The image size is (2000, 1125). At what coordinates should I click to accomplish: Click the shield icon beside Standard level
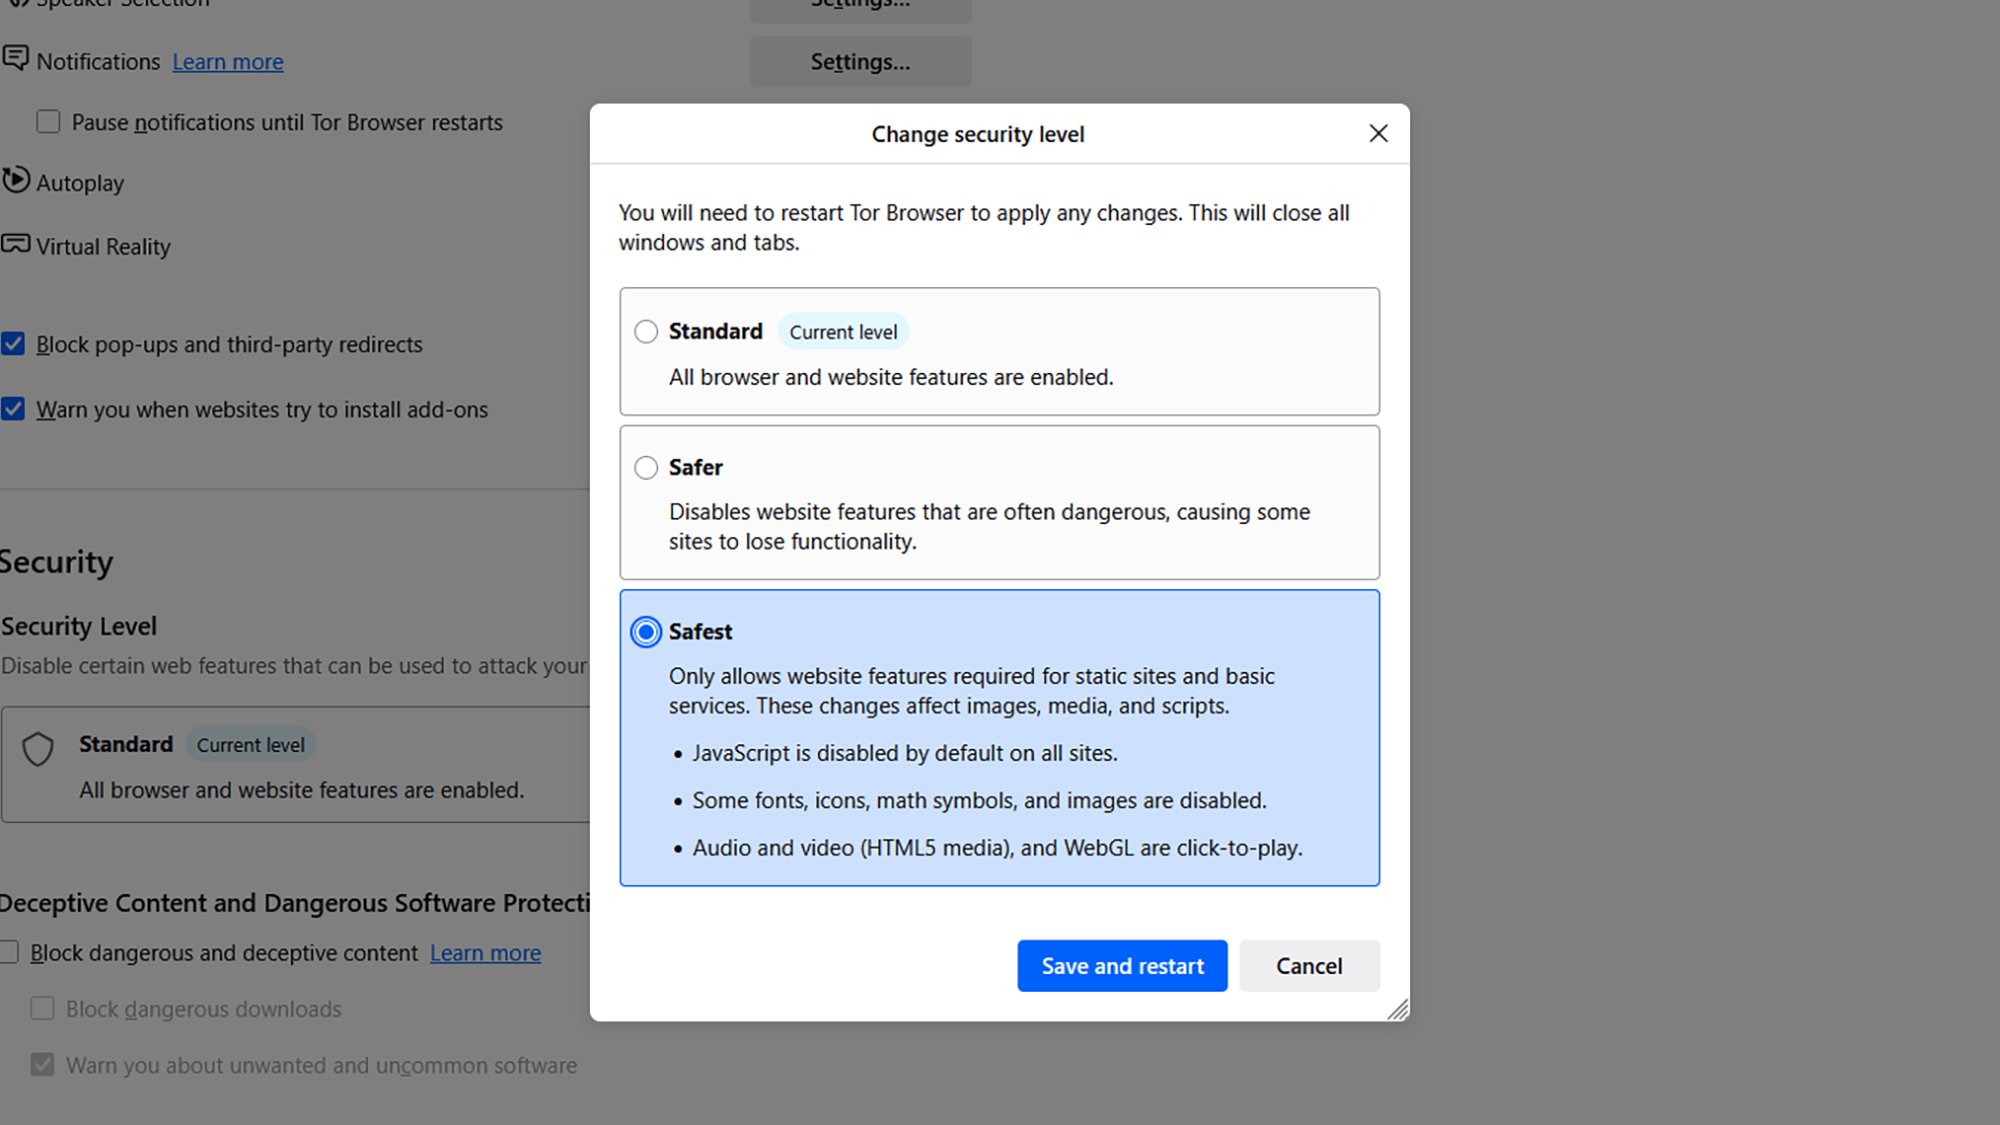coord(38,748)
